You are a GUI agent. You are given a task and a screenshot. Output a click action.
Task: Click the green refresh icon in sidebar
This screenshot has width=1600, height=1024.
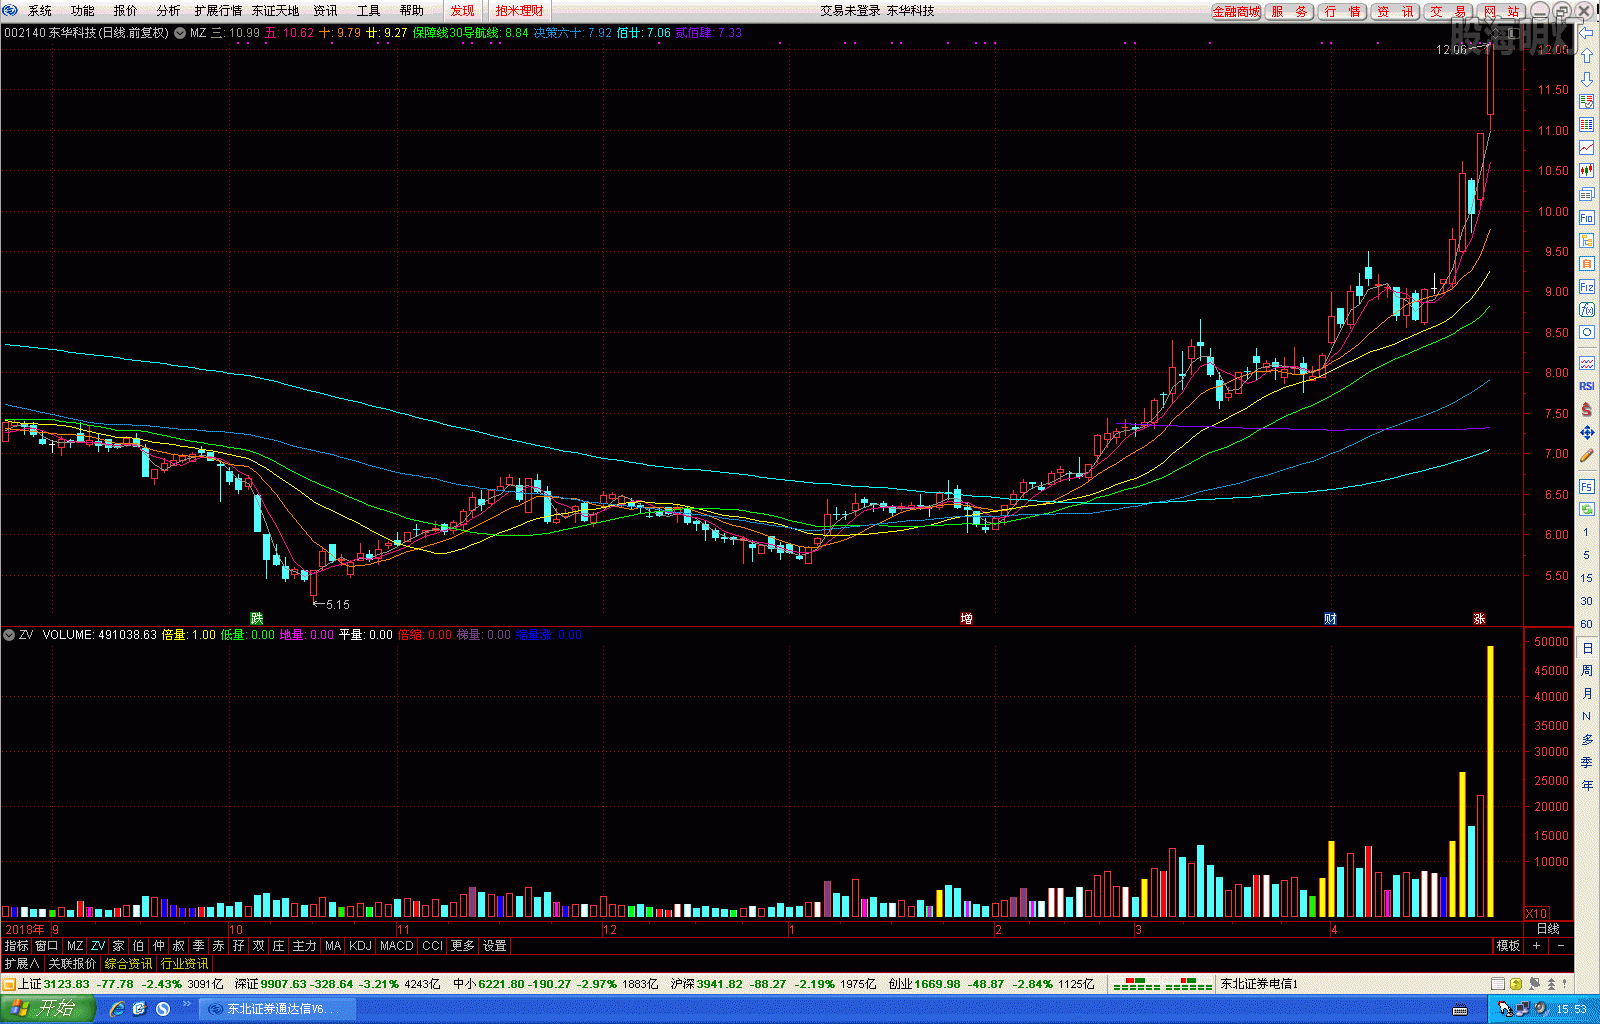coord(1586,510)
